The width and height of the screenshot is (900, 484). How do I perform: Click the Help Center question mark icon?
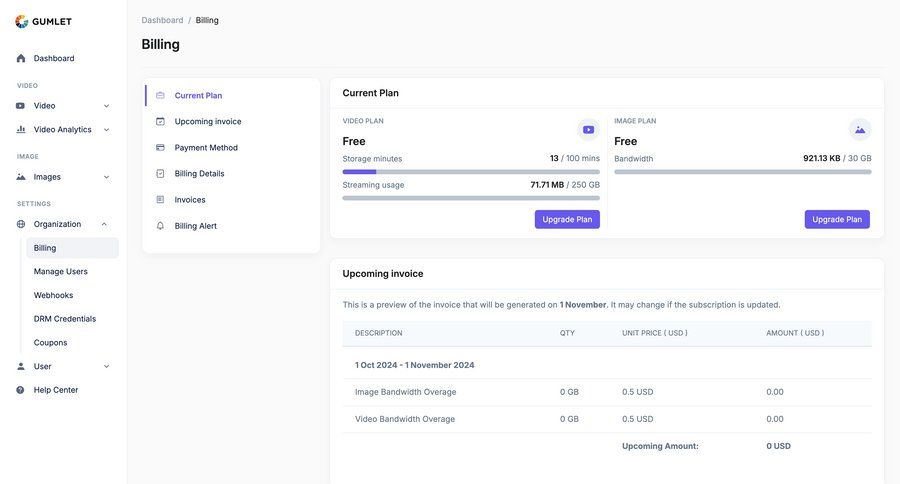tap(21, 390)
